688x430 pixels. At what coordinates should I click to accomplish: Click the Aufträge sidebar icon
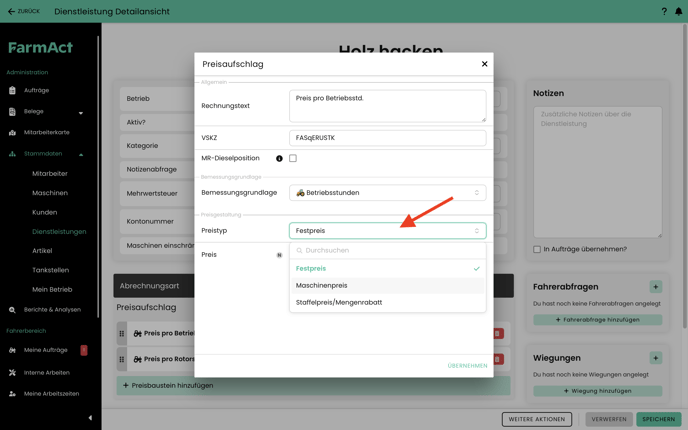point(12,90)
